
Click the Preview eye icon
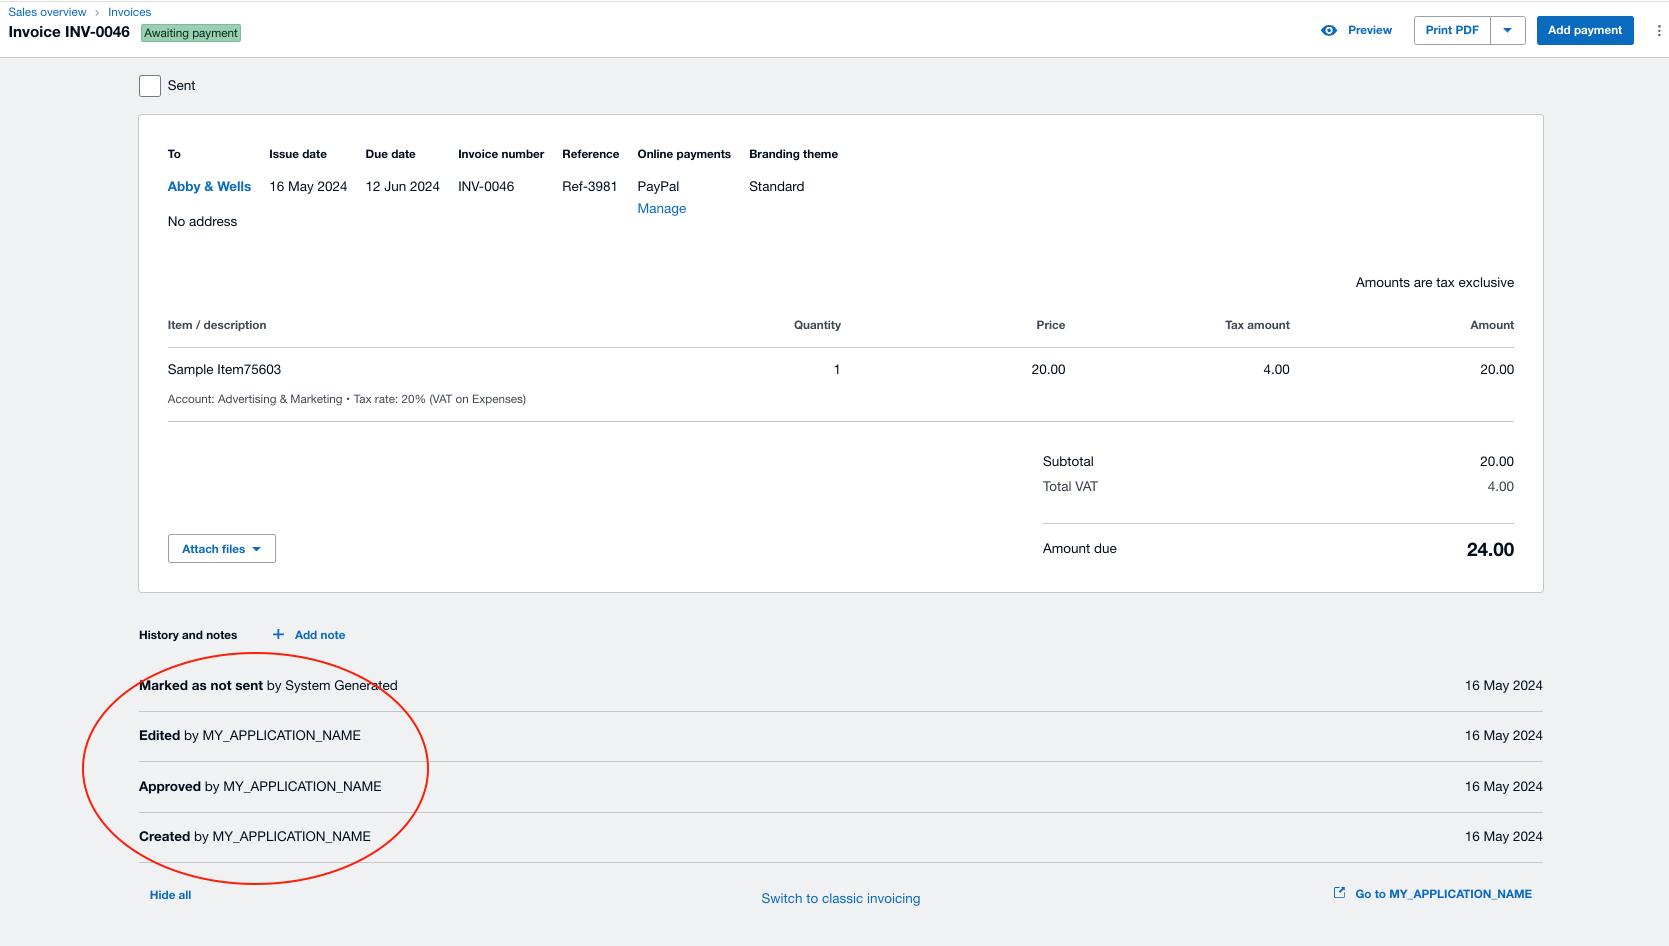(x=1329, y=30)
